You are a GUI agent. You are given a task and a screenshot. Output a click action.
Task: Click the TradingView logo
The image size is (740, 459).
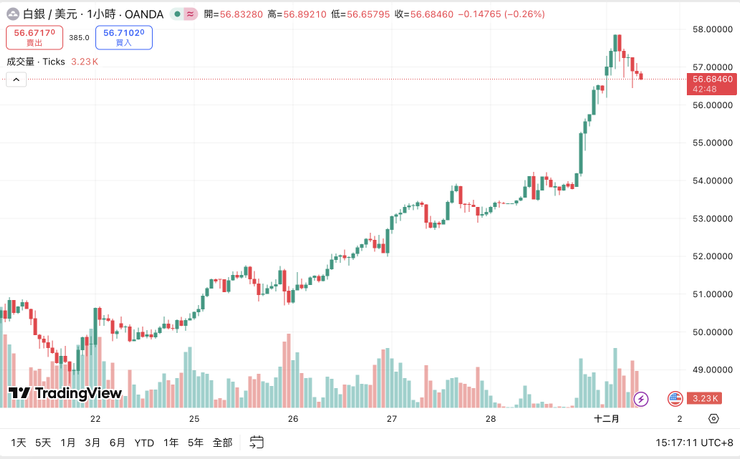[64, 393]
